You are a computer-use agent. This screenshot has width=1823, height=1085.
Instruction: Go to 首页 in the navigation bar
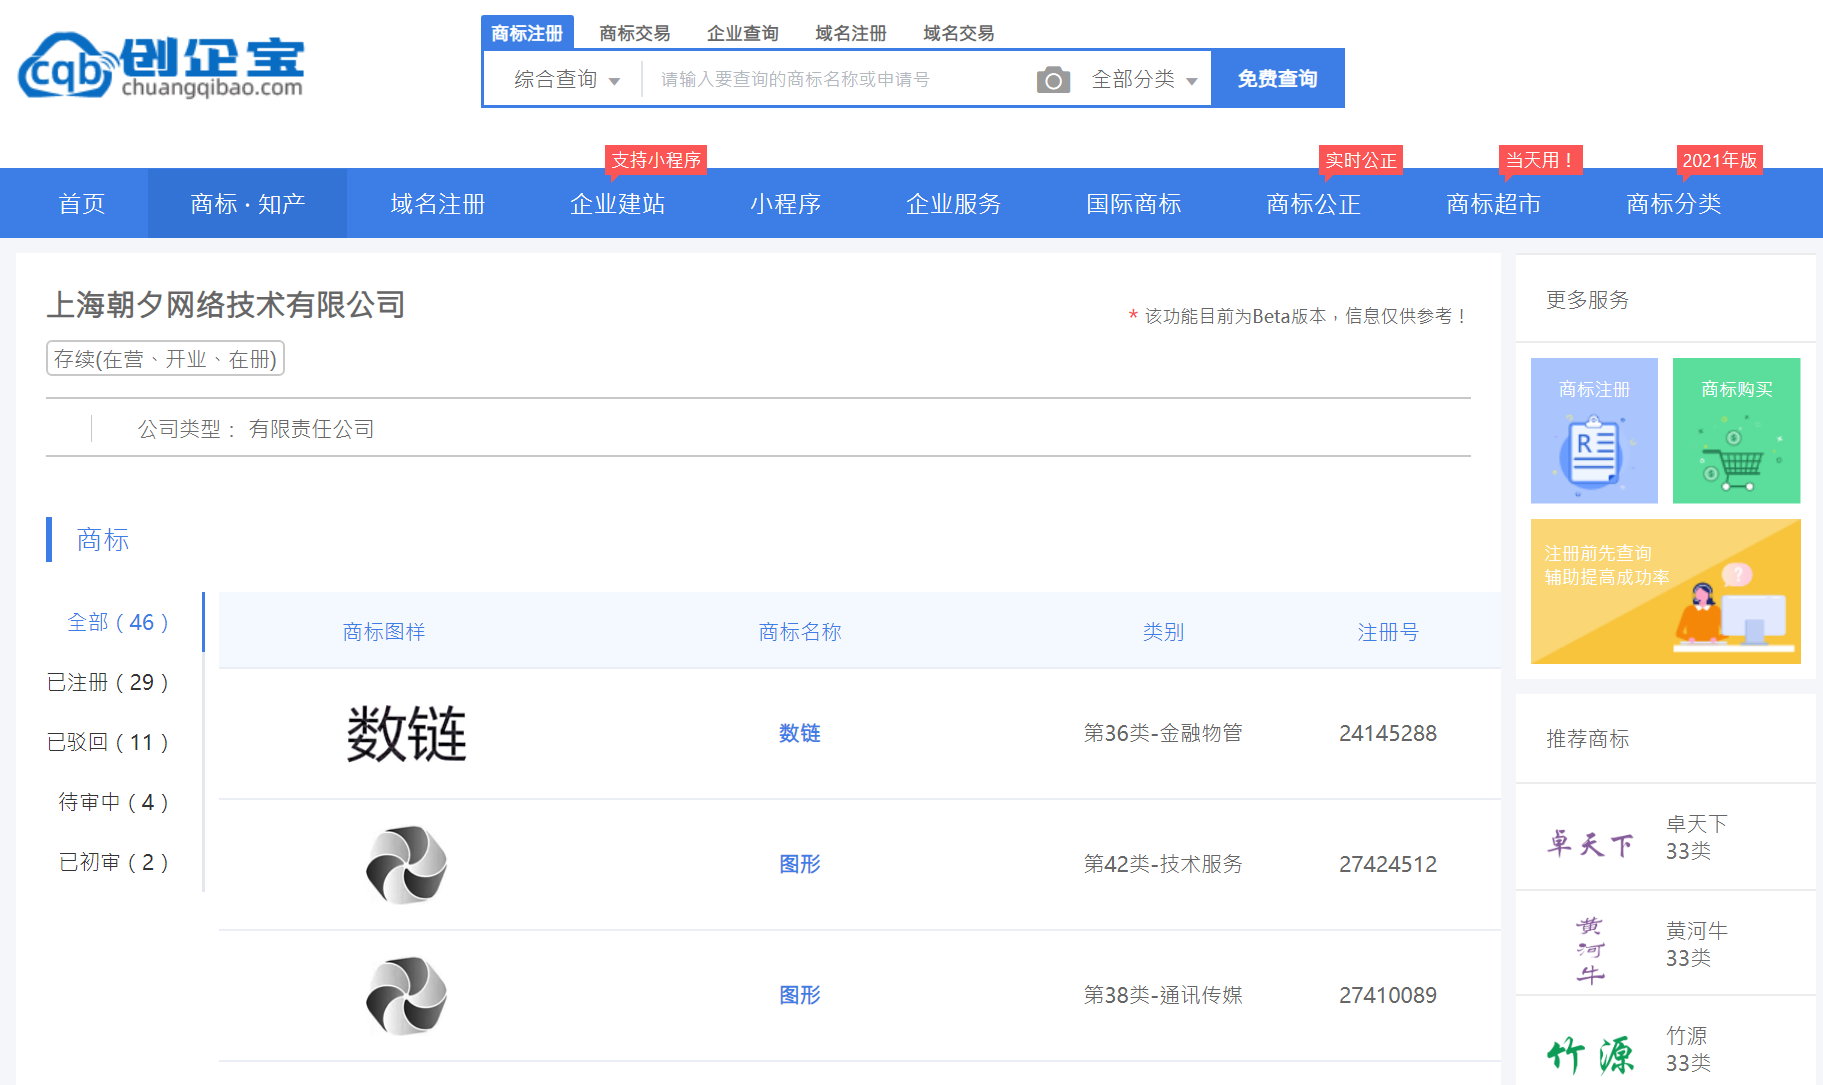coord(82,204)
